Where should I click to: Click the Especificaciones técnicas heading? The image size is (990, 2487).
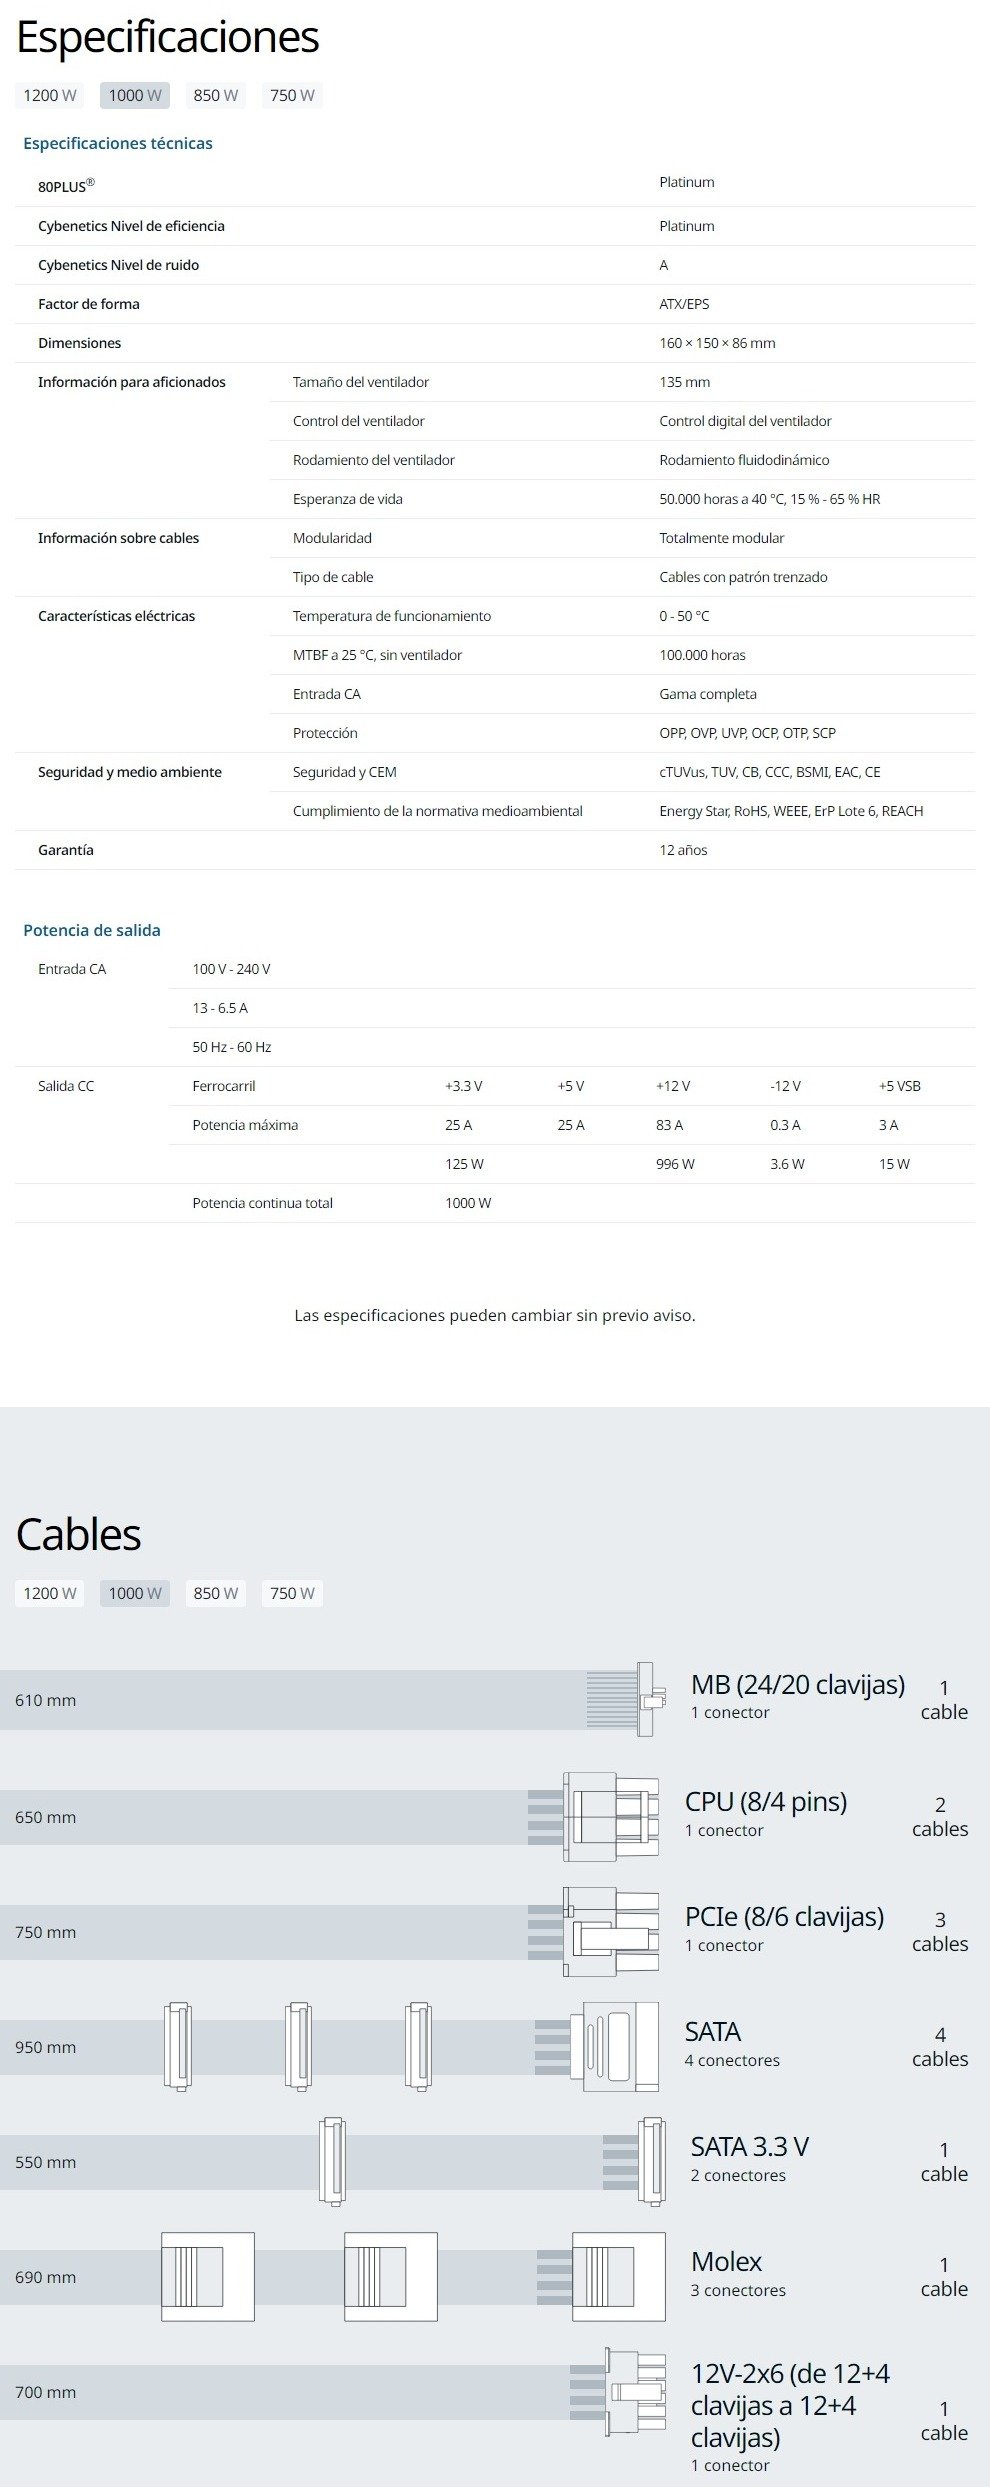[x=118, y=143]
